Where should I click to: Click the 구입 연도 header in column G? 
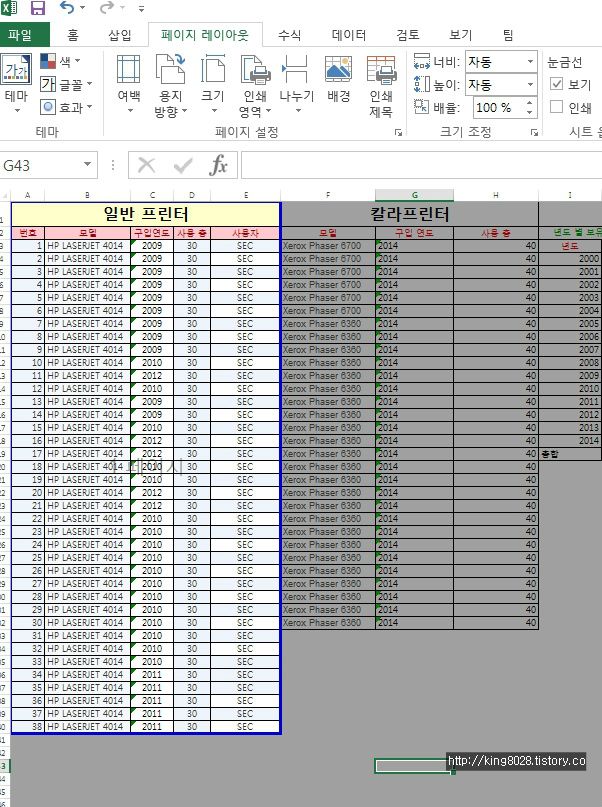click(x=414, y=233)
